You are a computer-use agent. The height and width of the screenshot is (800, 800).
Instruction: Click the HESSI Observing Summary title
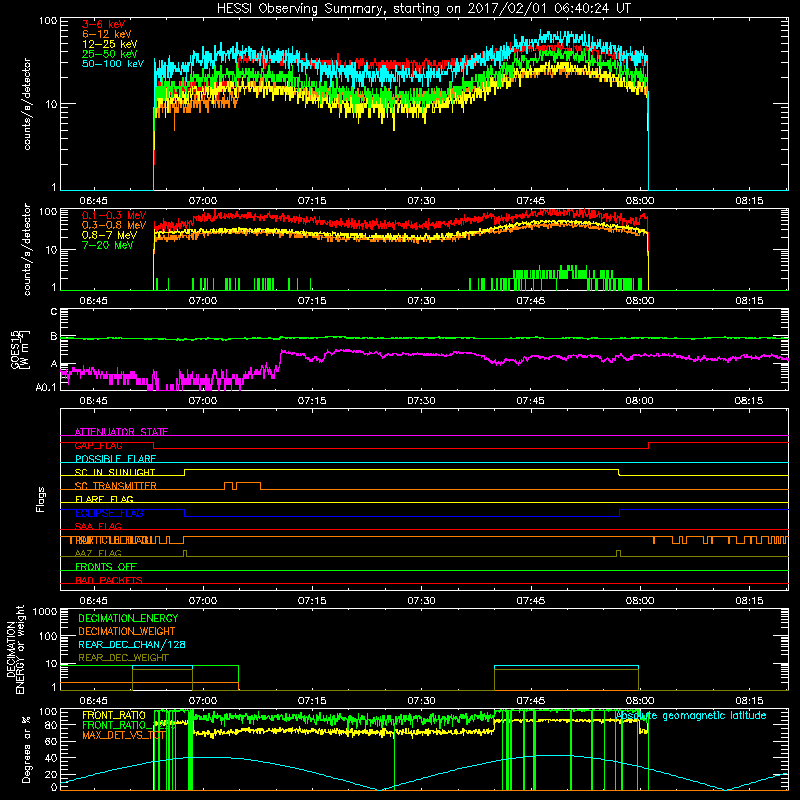pyautogui.click(x=424, y=9)
